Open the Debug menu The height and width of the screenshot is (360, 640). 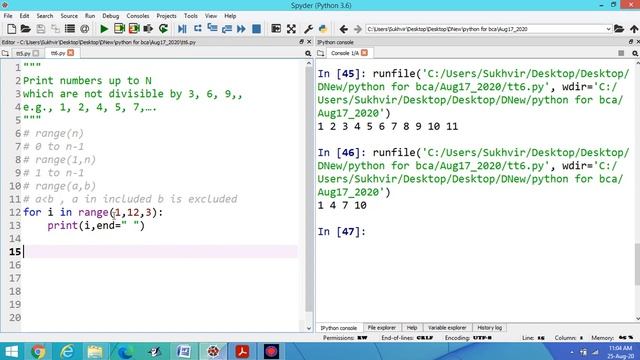[111, 16]
